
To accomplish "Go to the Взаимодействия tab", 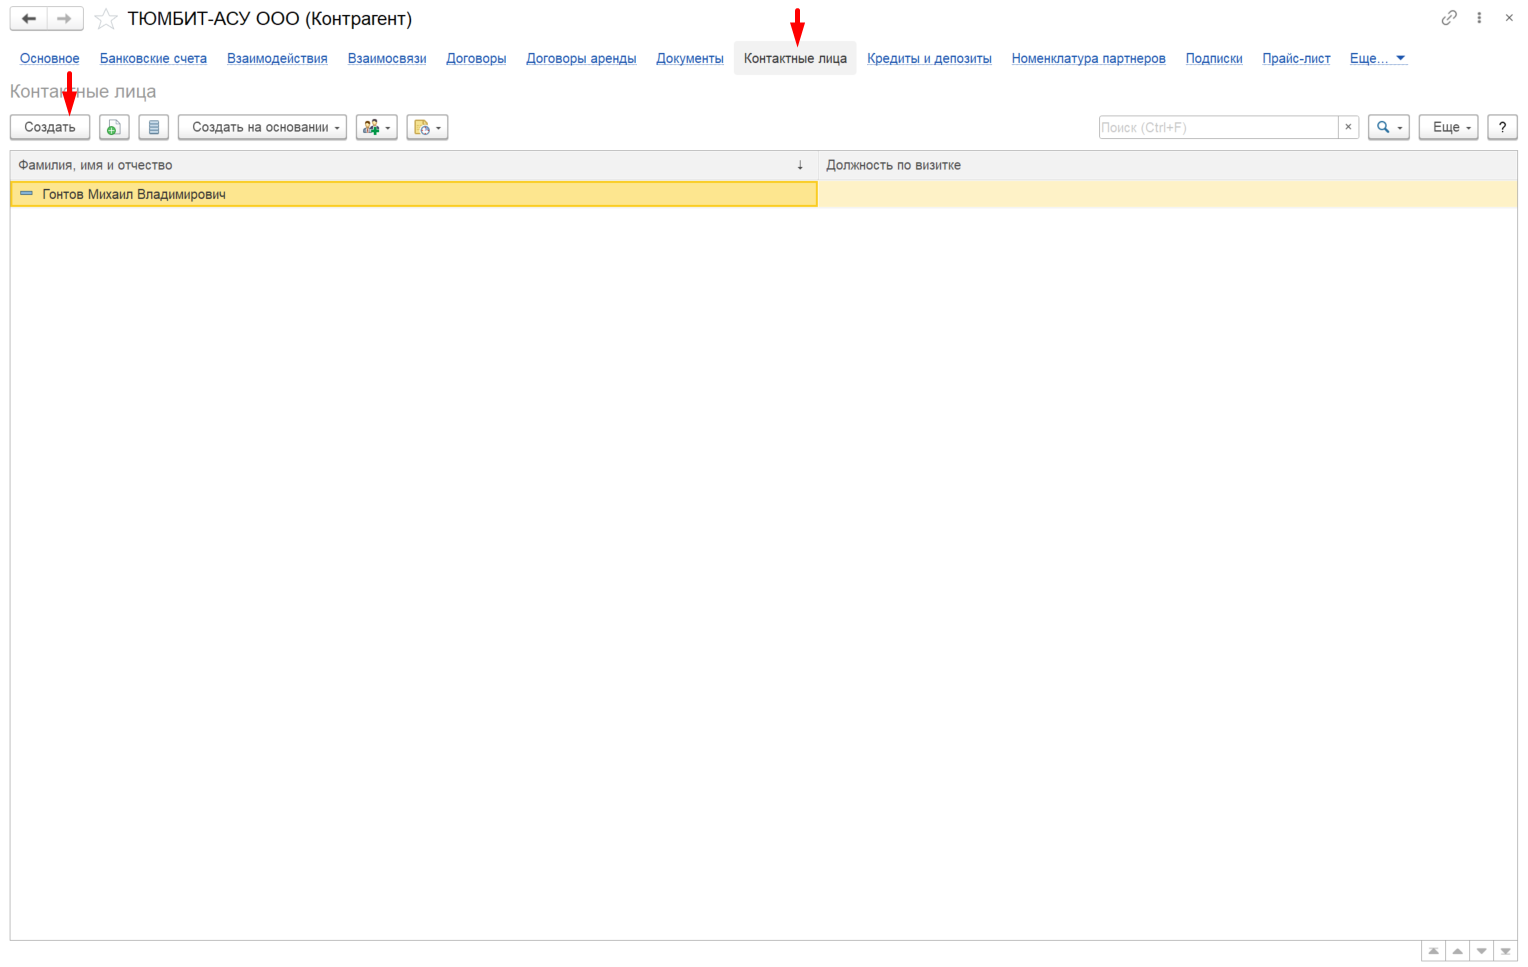I will (x=277, y=58).
